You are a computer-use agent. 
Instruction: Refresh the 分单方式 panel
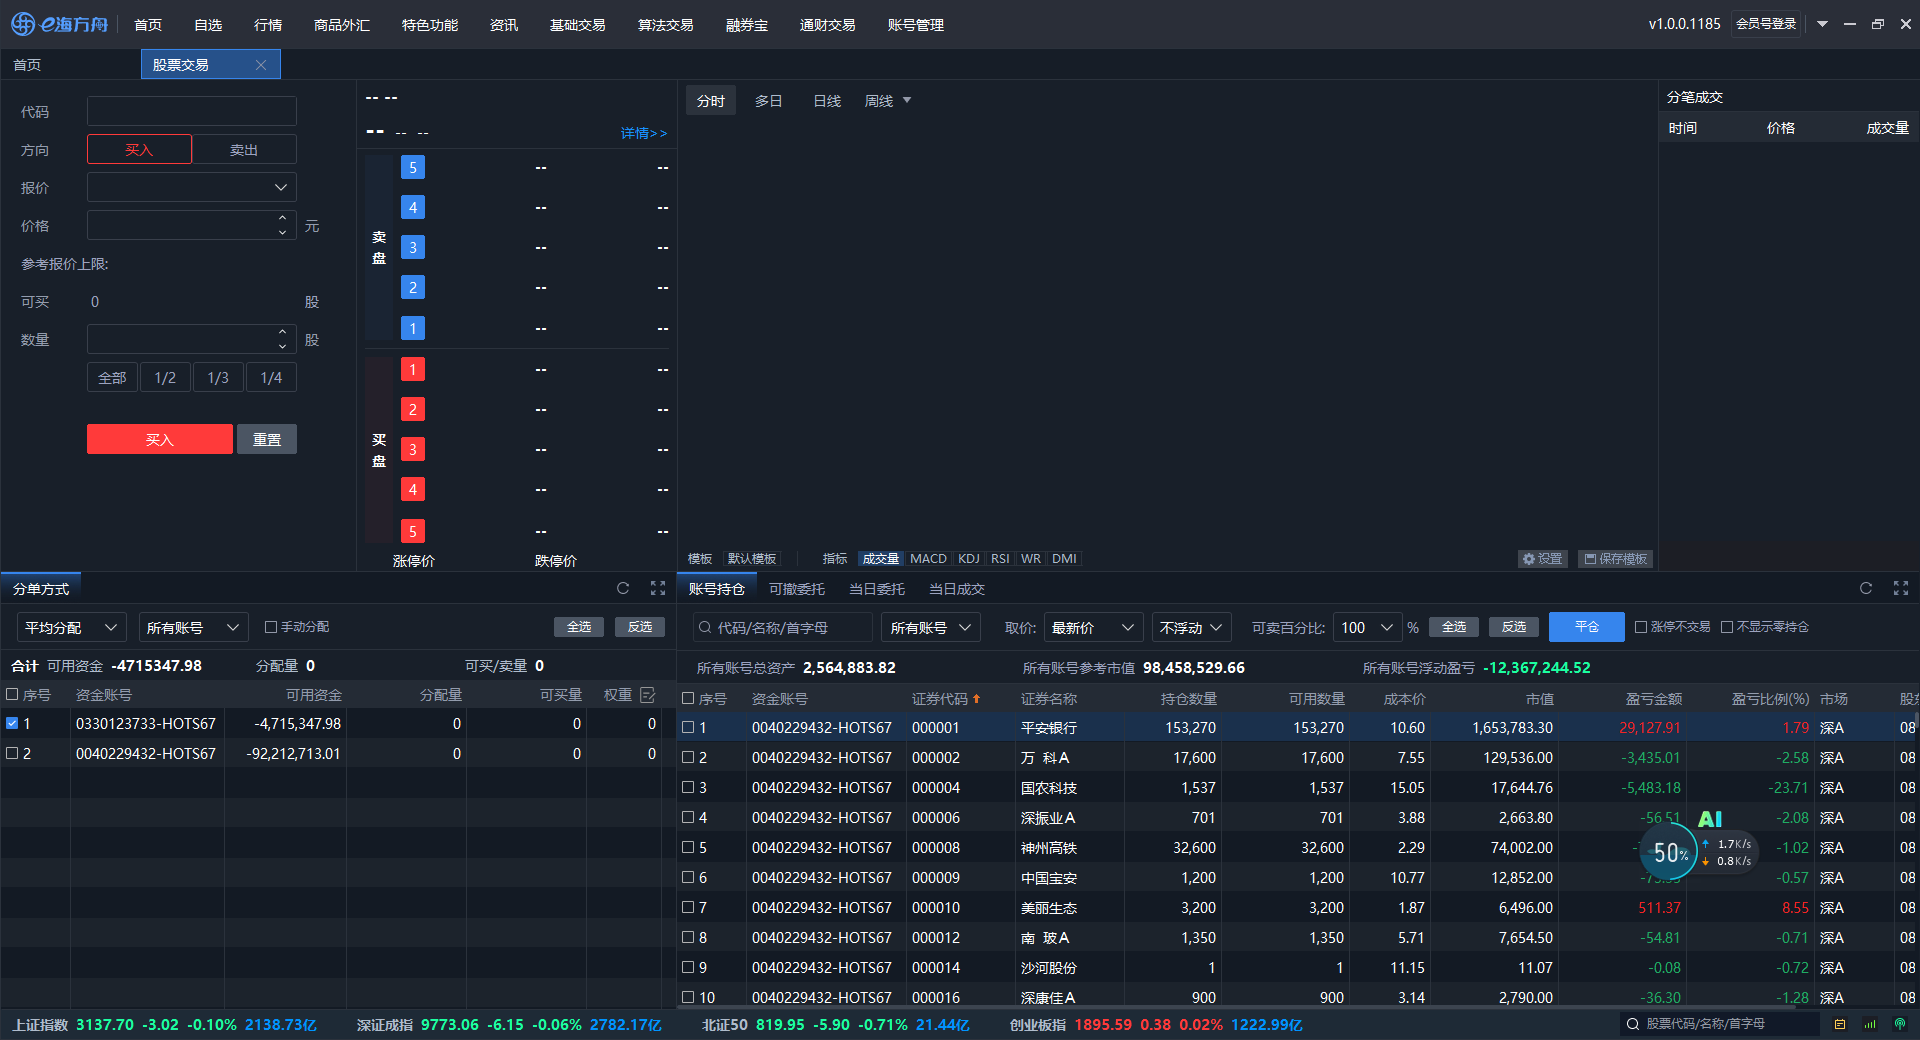[x=623, y=588]
